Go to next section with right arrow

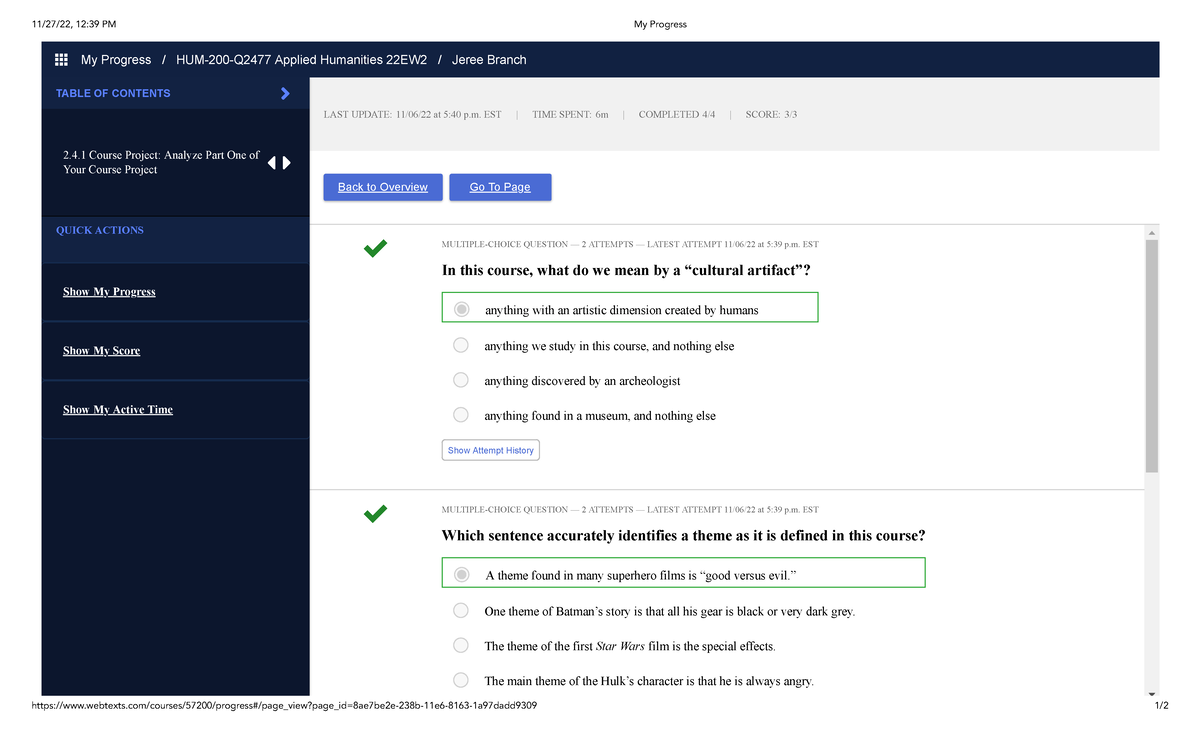point(287,163)
